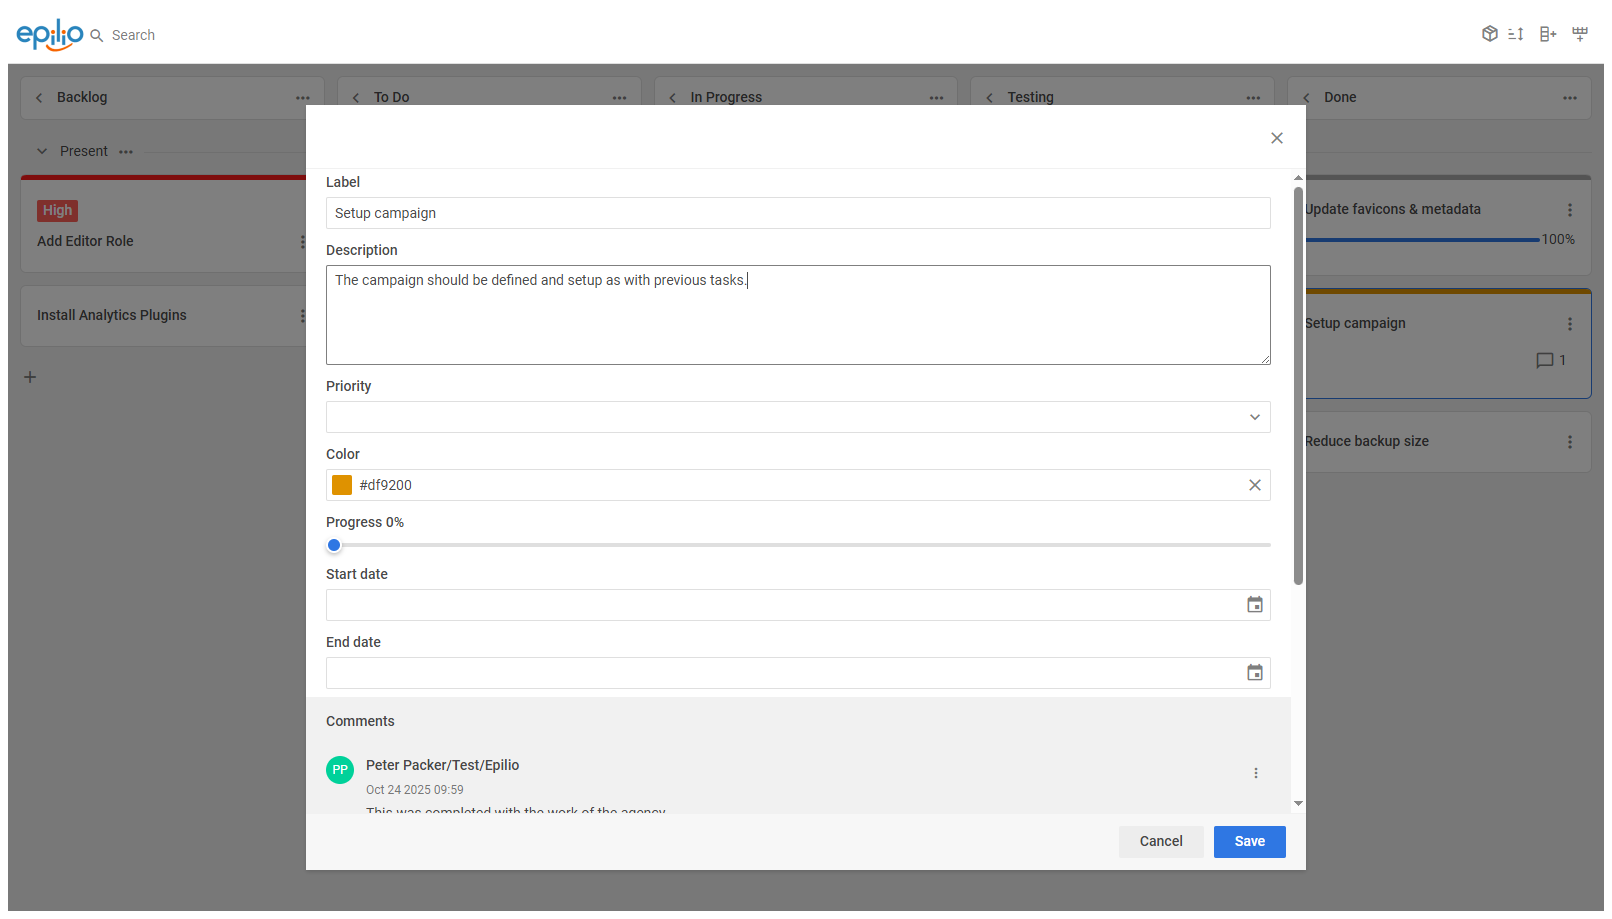Image resolution: width=1612 pixels, height=919 pixels.
Task: Save the task changes
Action: coord(1249,842)
